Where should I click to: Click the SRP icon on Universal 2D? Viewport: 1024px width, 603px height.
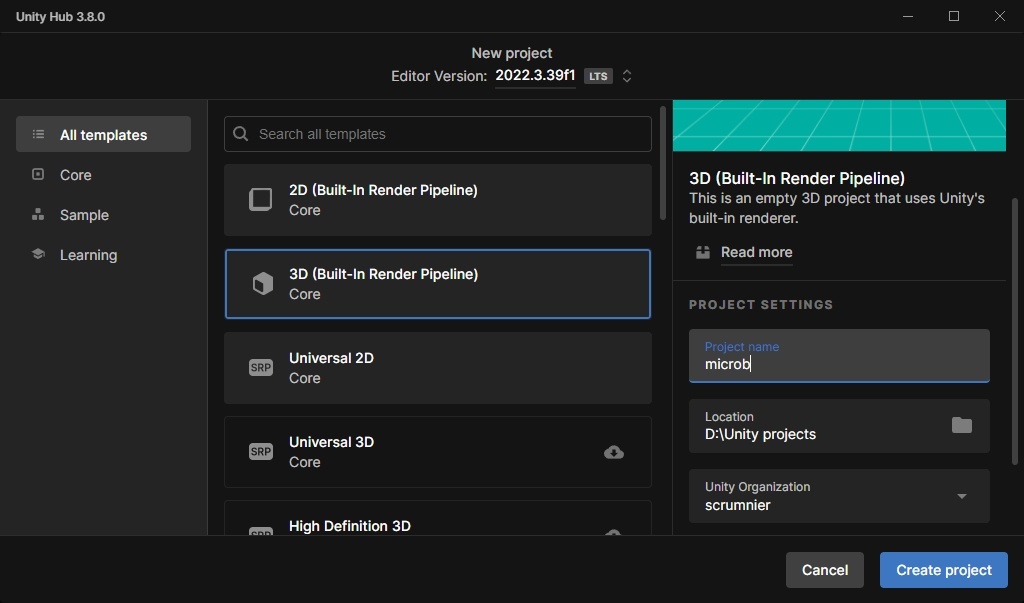click(x=261, y=367)
